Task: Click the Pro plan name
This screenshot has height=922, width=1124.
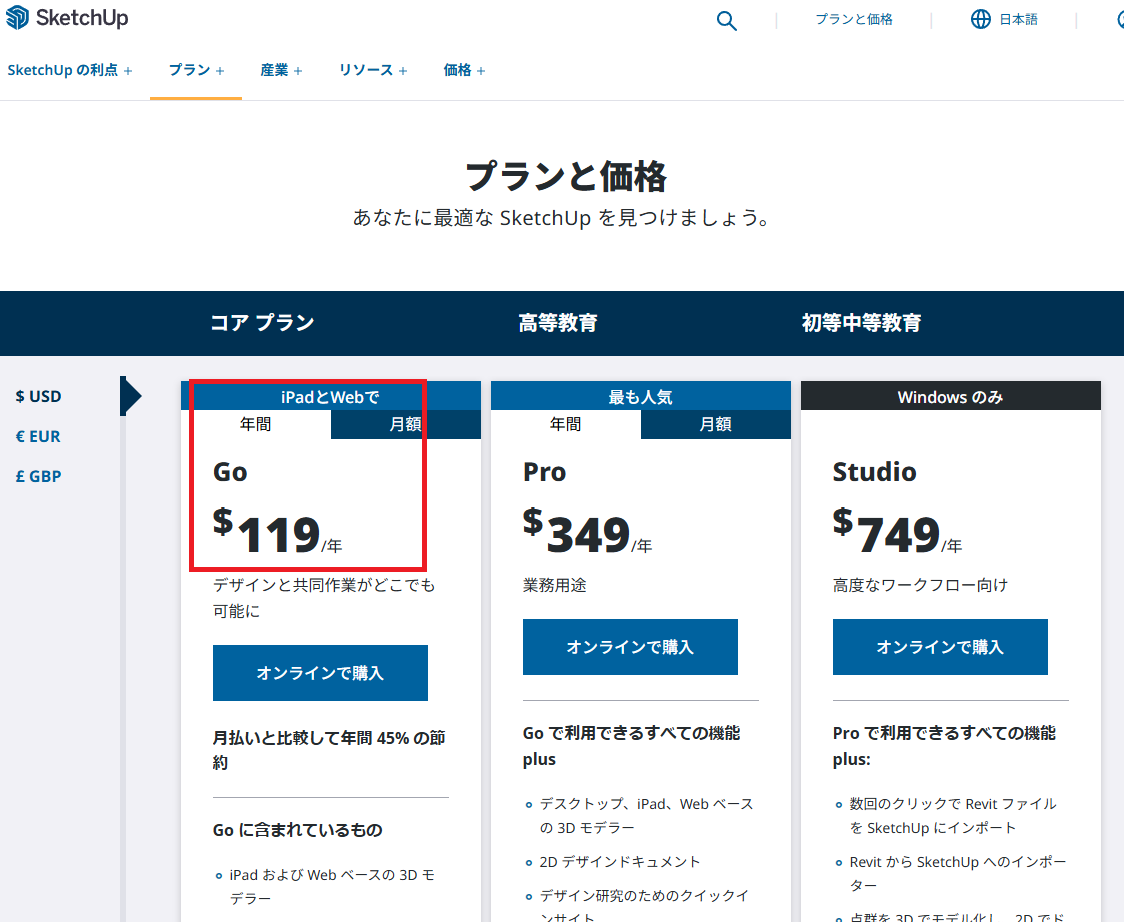Action: [544, 472]
